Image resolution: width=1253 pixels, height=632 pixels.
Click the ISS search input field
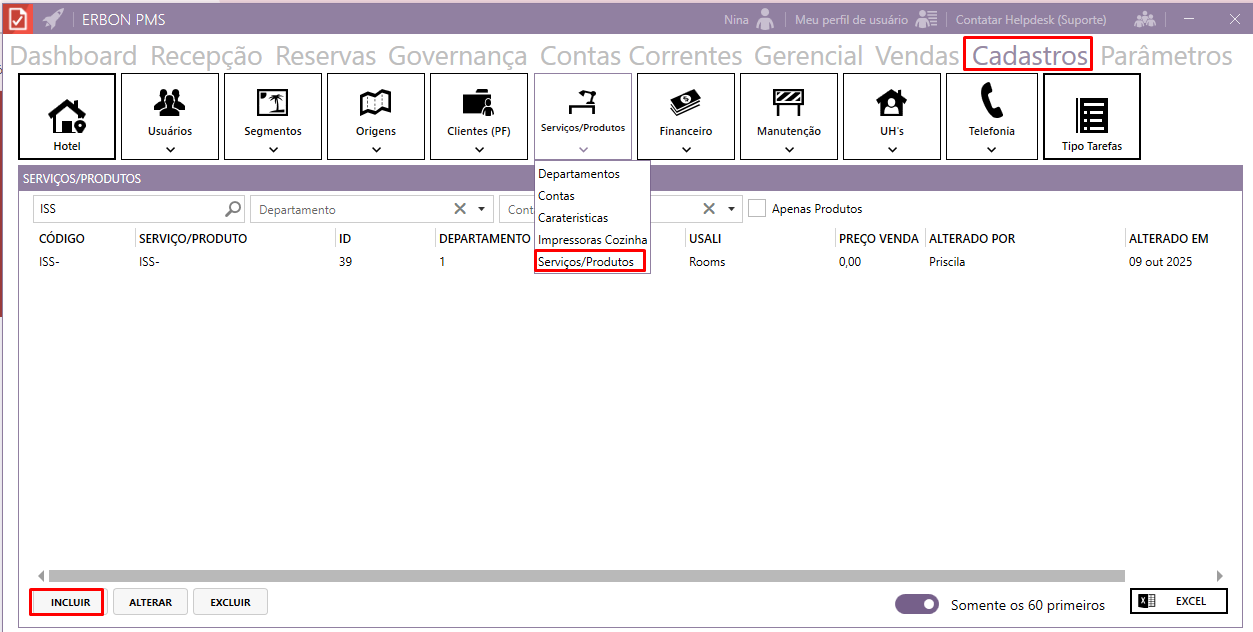130,209
